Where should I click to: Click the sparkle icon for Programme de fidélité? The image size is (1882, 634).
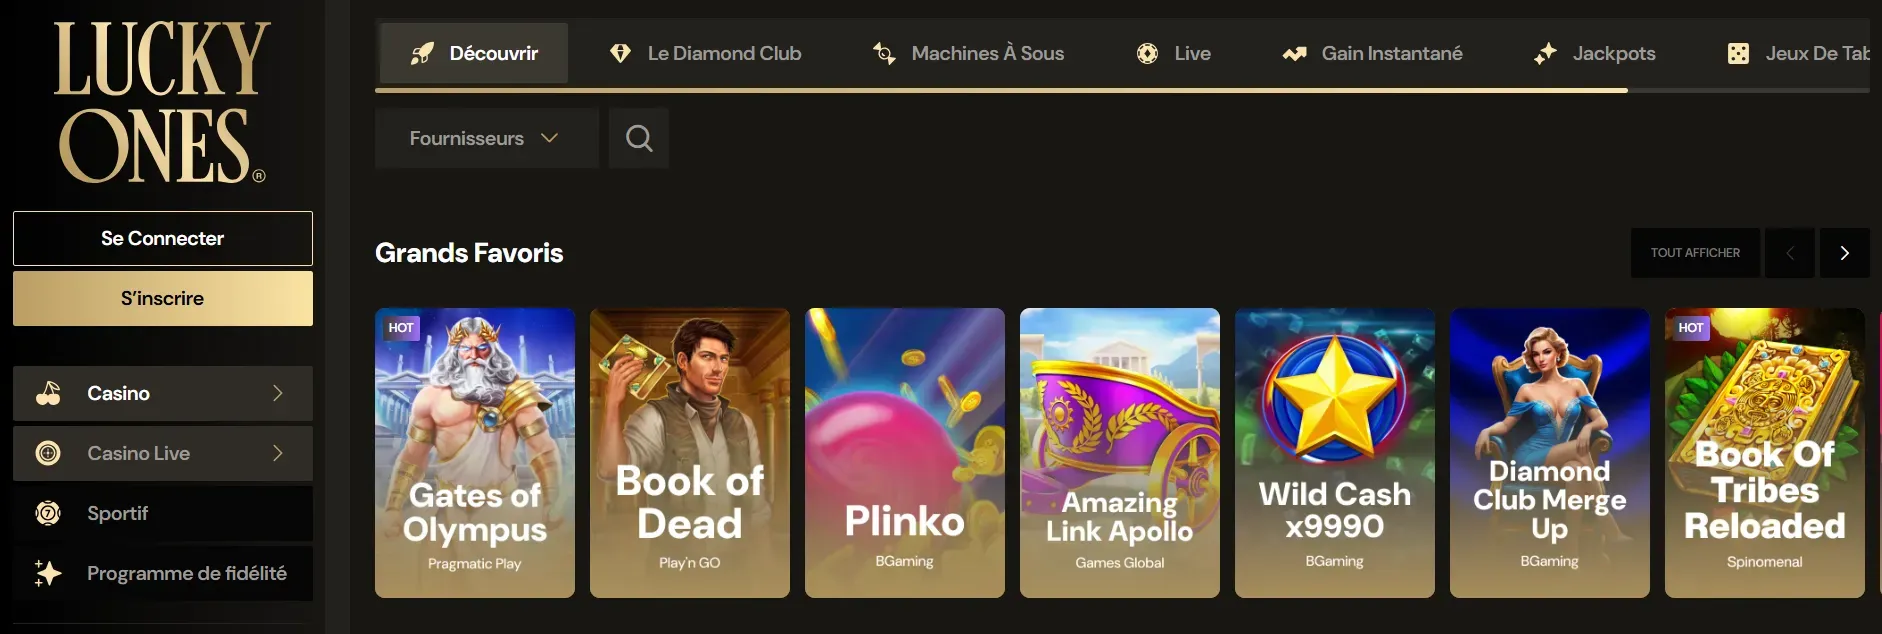48,573
